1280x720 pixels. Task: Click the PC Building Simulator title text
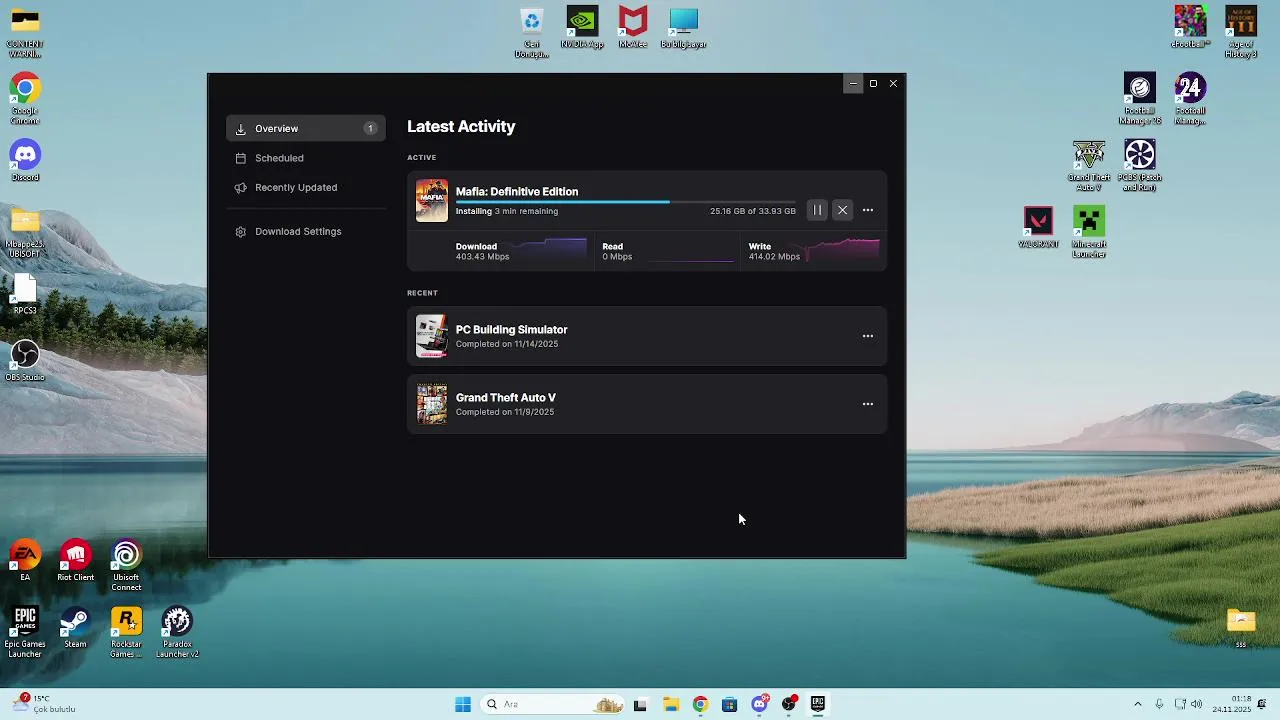click(511, 329)
